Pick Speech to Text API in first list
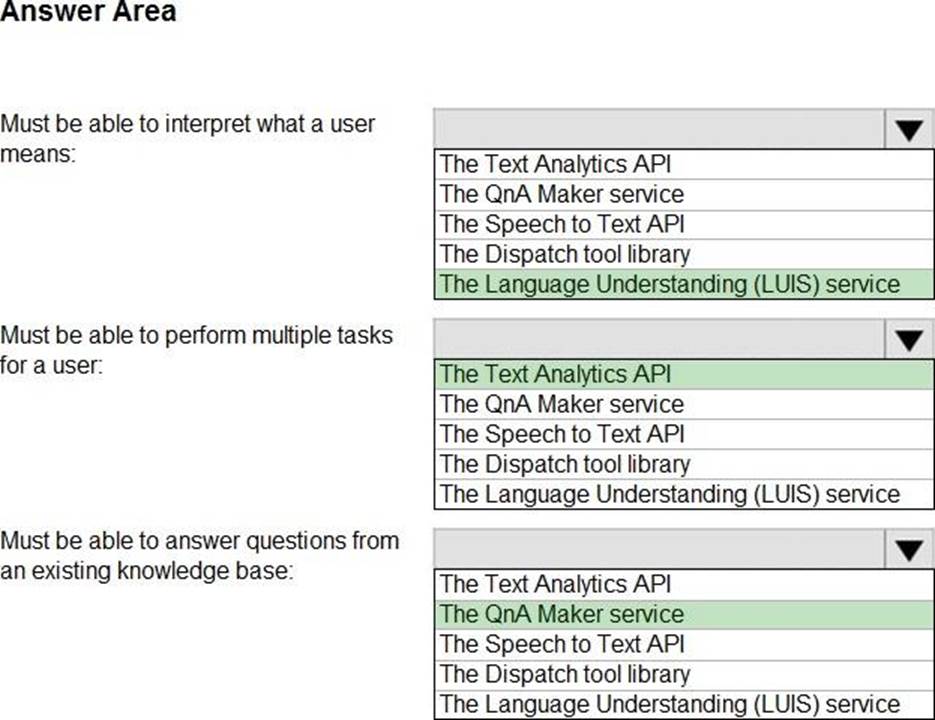This screenshot has height=720, width=935. click(x=684, y=224)
